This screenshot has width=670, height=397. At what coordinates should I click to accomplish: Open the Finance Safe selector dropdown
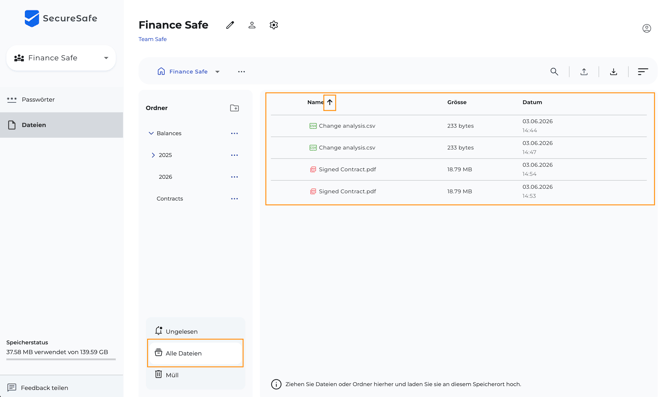tap(61, 58)
